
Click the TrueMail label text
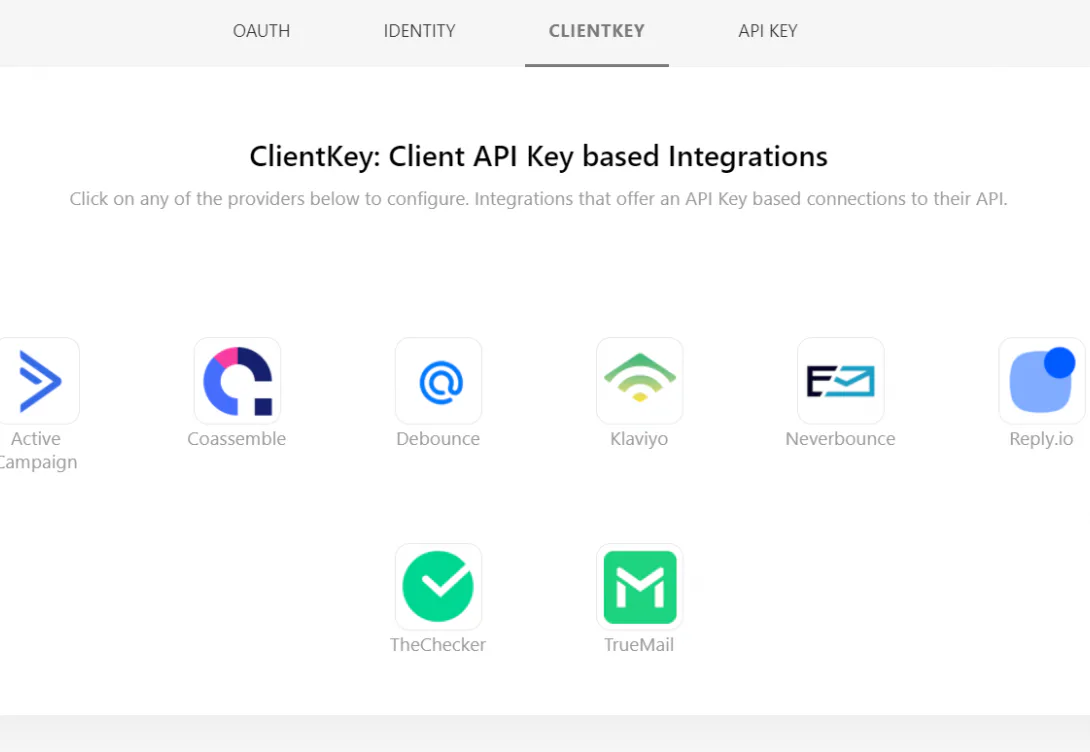click(x=639, y=644)
